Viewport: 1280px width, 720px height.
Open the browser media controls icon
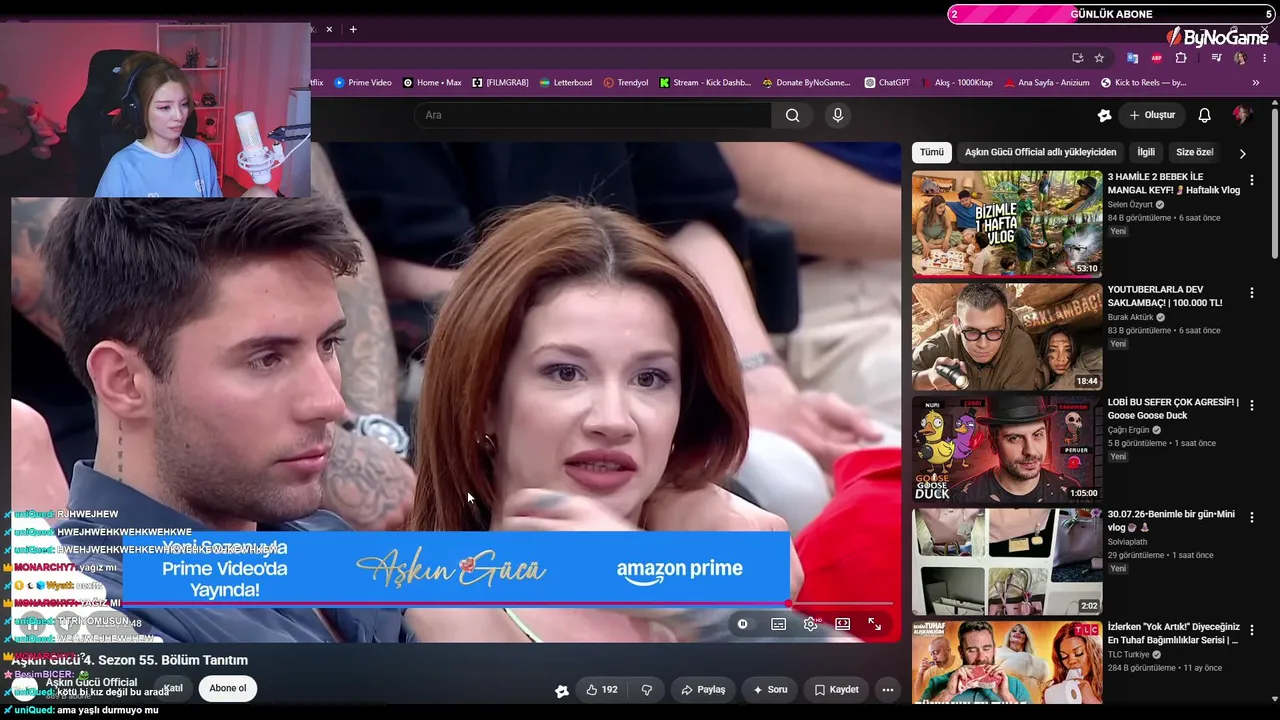[x=1216, y=58]
